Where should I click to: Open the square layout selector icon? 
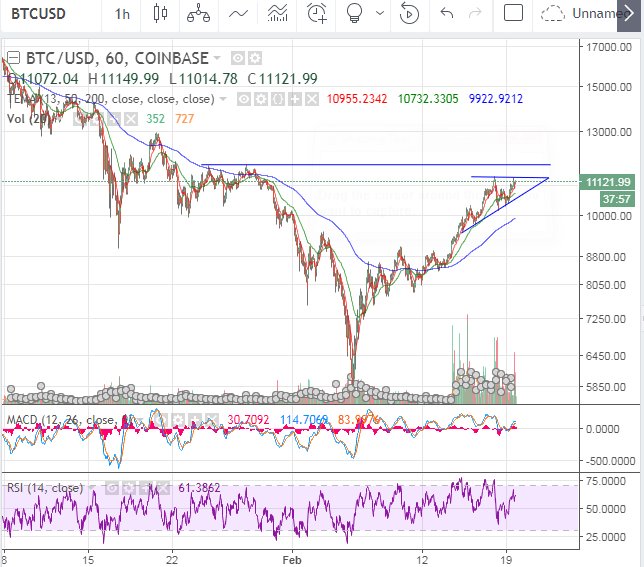pyautogui.click(x=513, y=13)
